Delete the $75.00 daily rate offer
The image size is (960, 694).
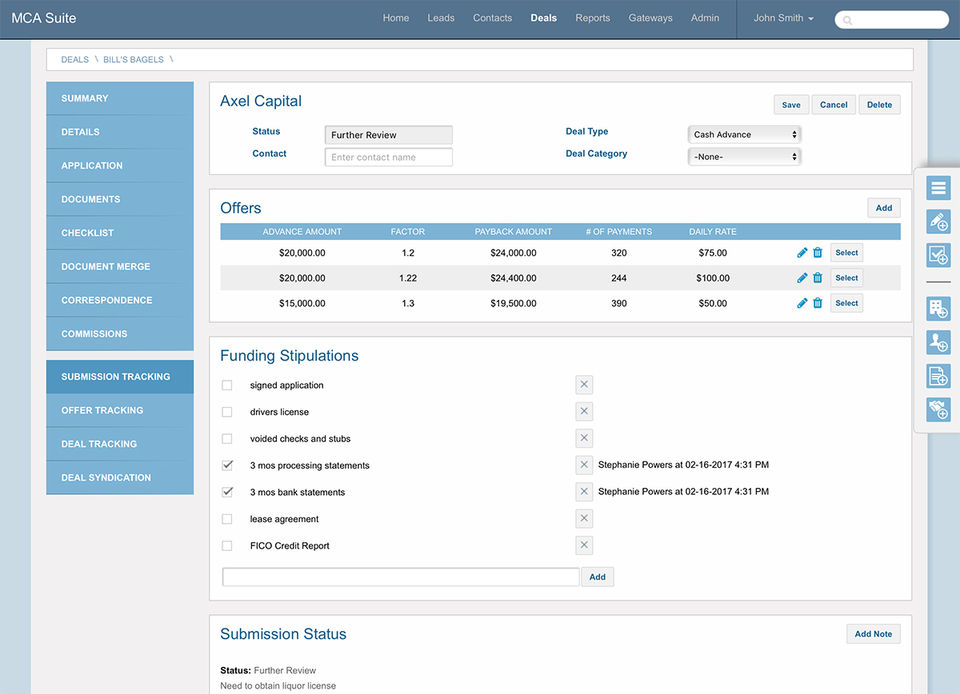click(817, 253)
